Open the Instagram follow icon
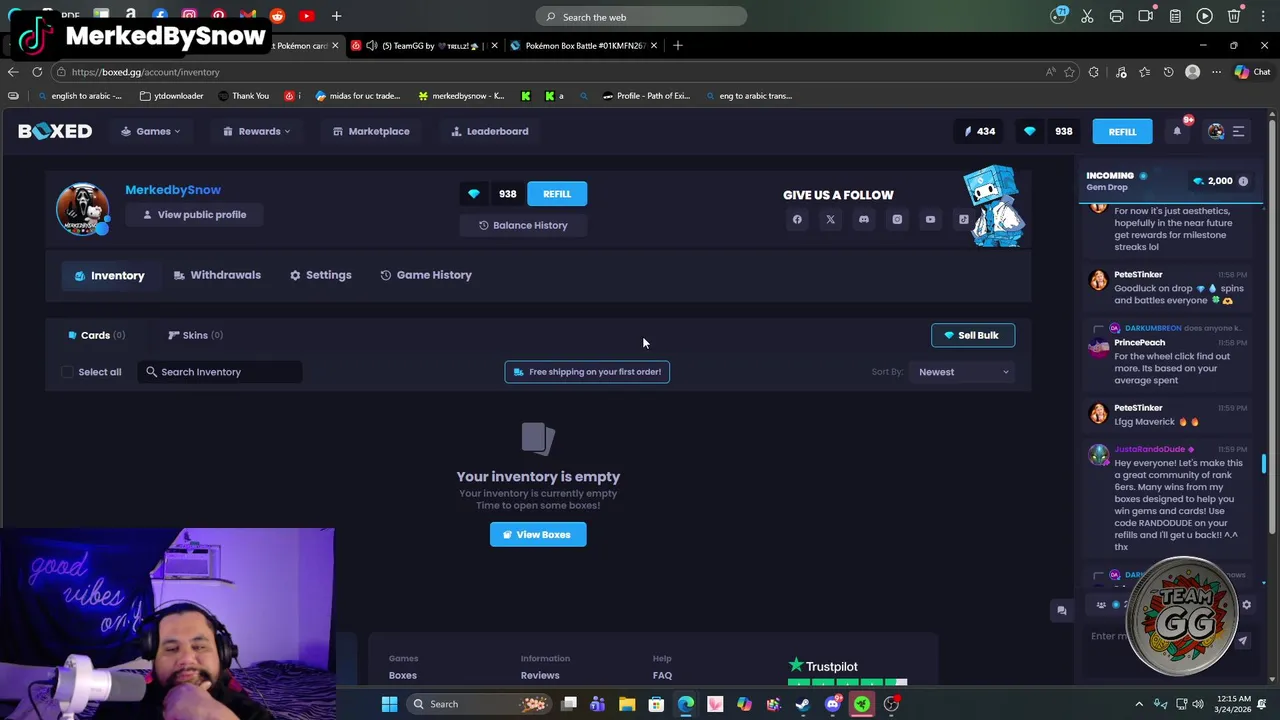This screenshot has height=720, width=1280. (x=897, y=219)
